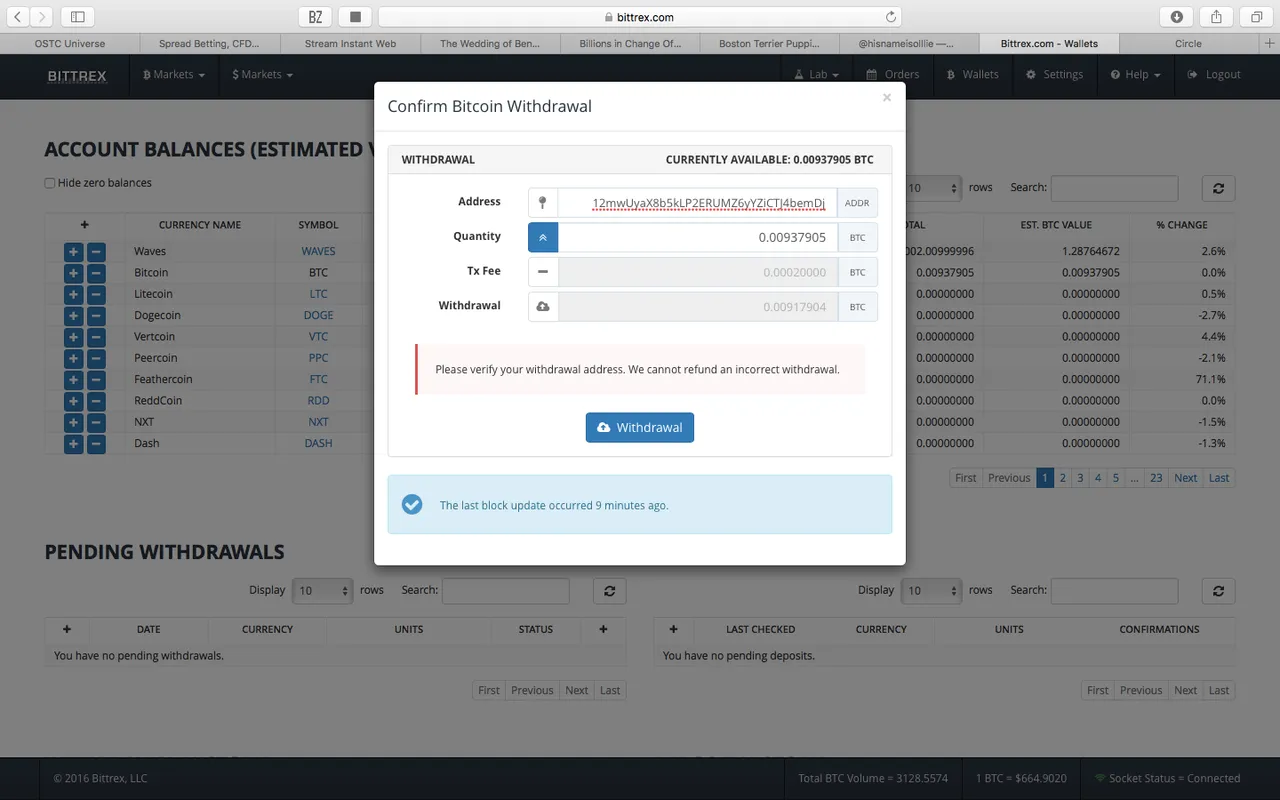This screenshot has width=1280, height=800.
Task: Click plus button for Litecoin row
Action: click(74, 294)
